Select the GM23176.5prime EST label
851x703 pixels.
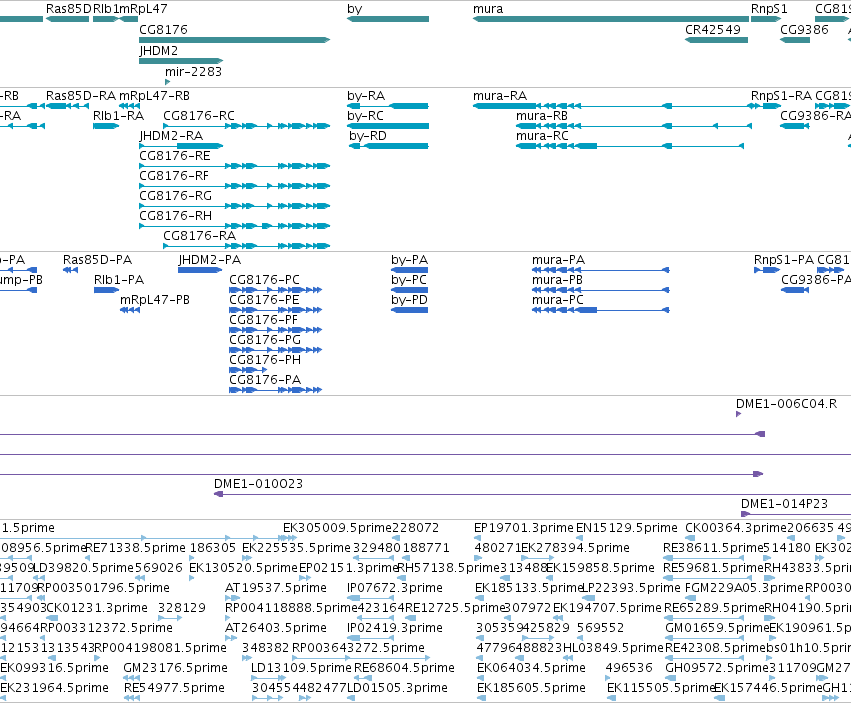(x=175, y=668)
